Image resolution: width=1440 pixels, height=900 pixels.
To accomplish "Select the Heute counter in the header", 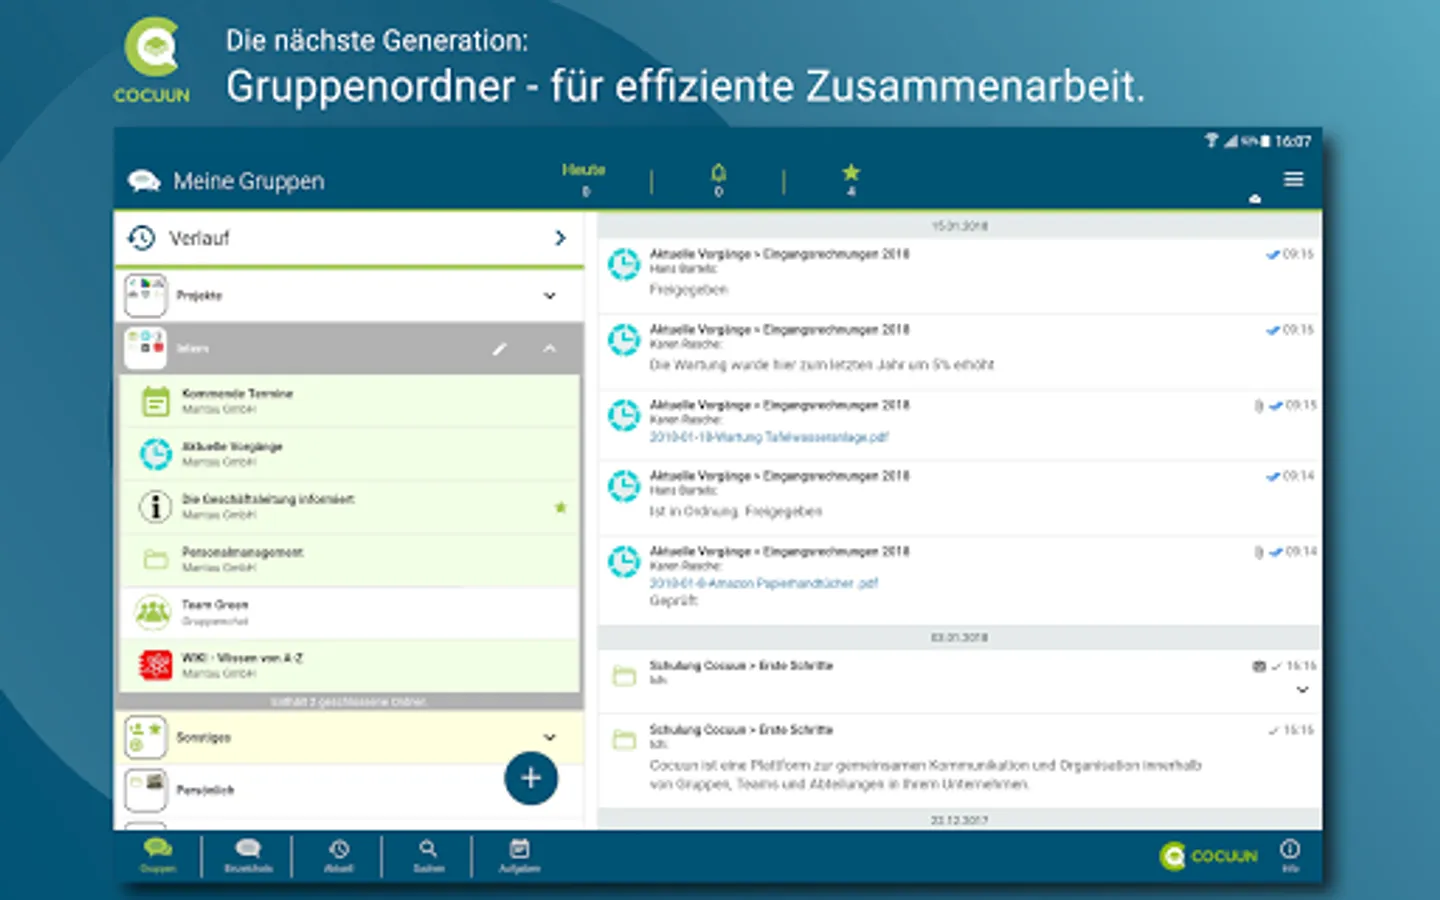I will pos(584,179).
